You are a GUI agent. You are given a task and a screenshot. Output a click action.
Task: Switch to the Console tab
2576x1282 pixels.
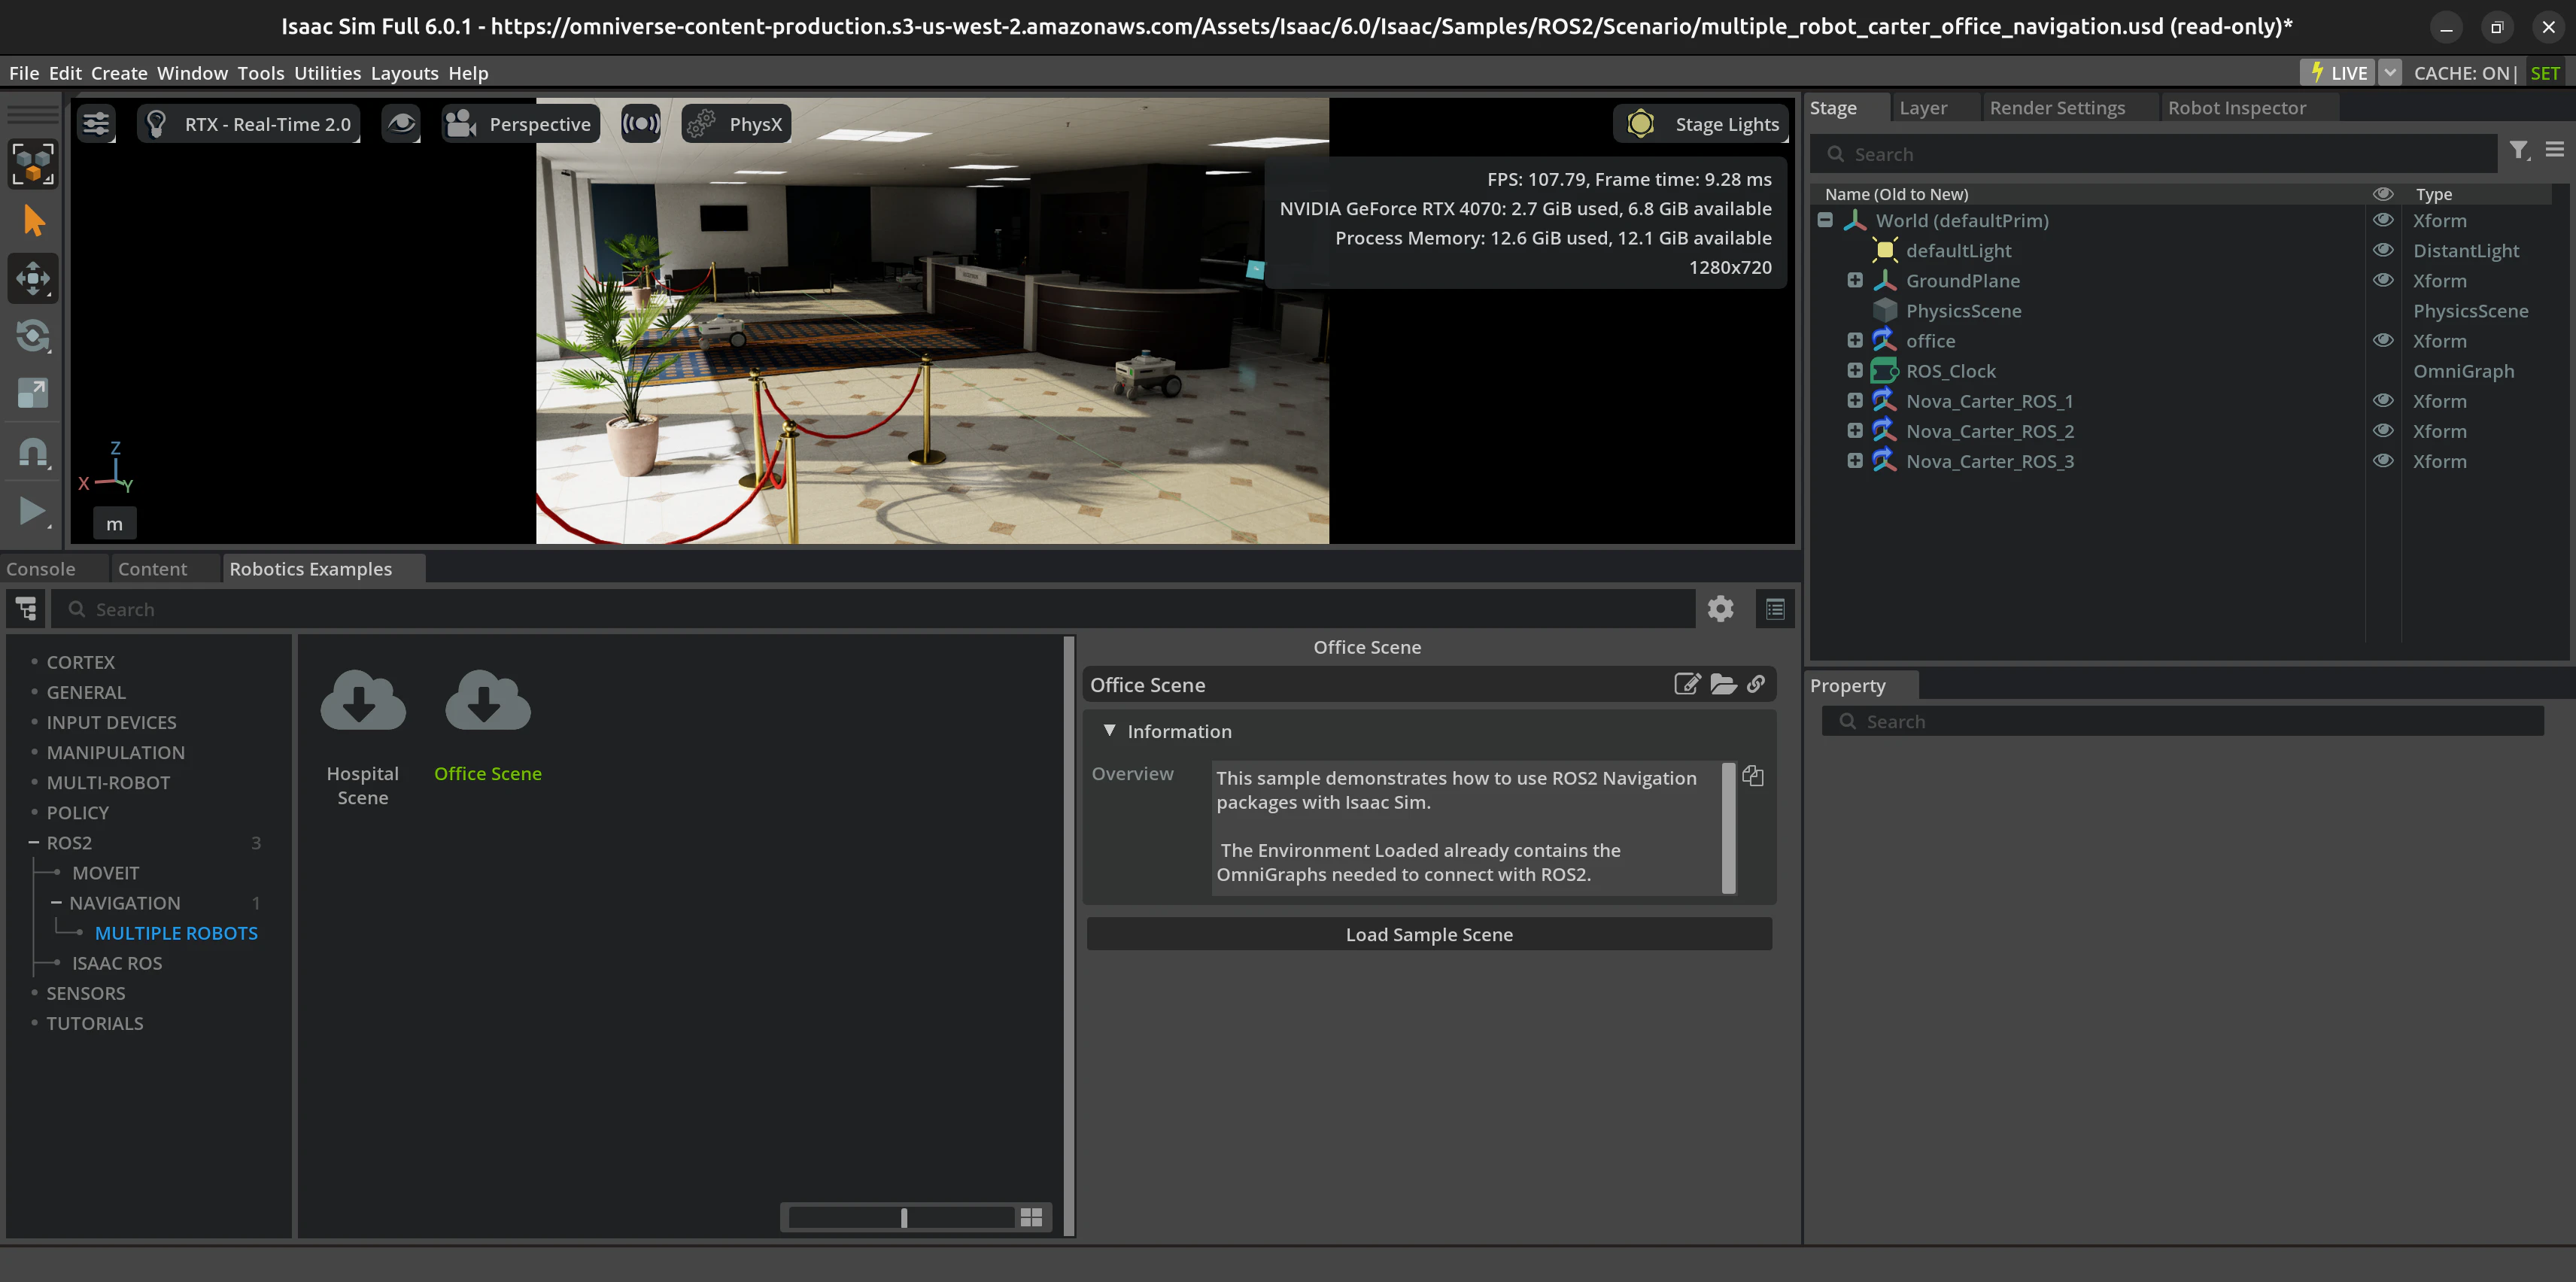(41, 569)
